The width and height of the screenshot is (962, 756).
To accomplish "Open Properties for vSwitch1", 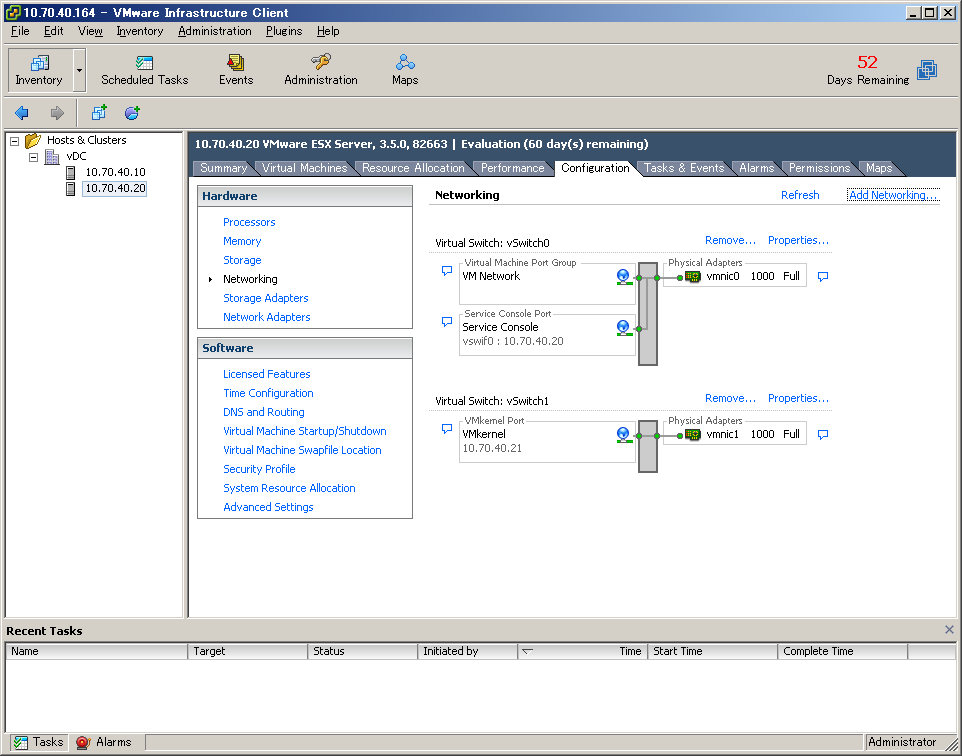I will click(x=798, y=398).
